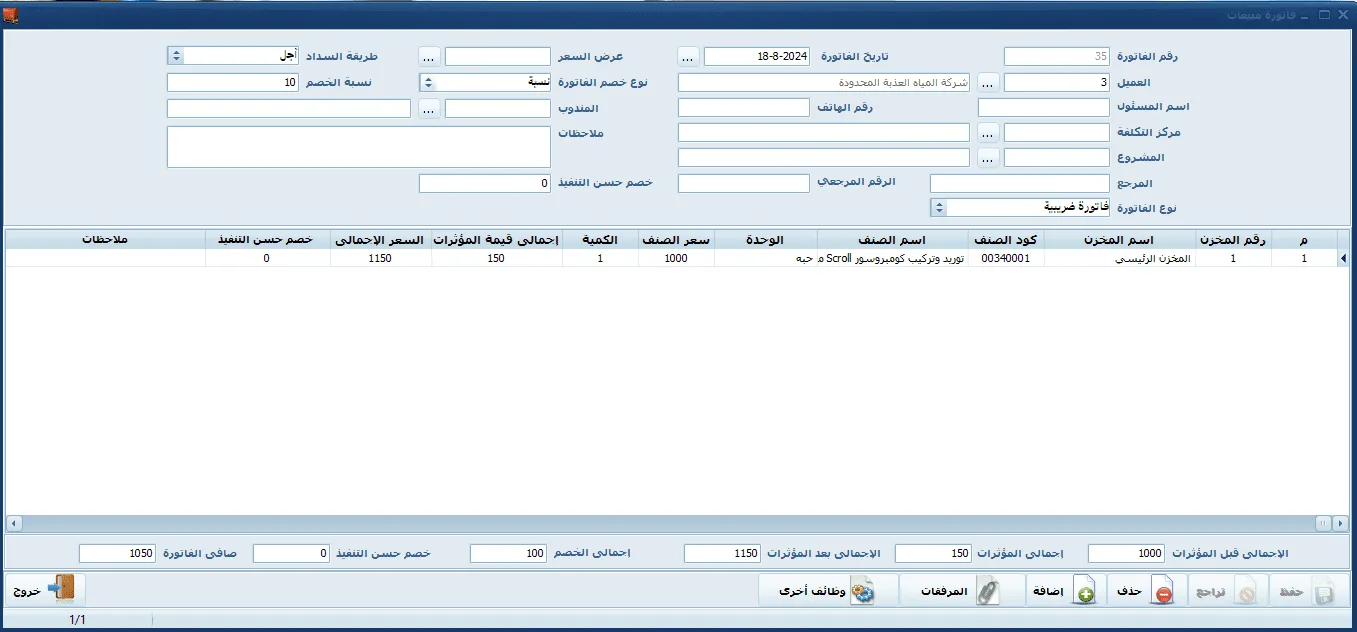This screenshot has height=632, width=1357.
Task: Click the المشروع code input field
Action: 1057,159
